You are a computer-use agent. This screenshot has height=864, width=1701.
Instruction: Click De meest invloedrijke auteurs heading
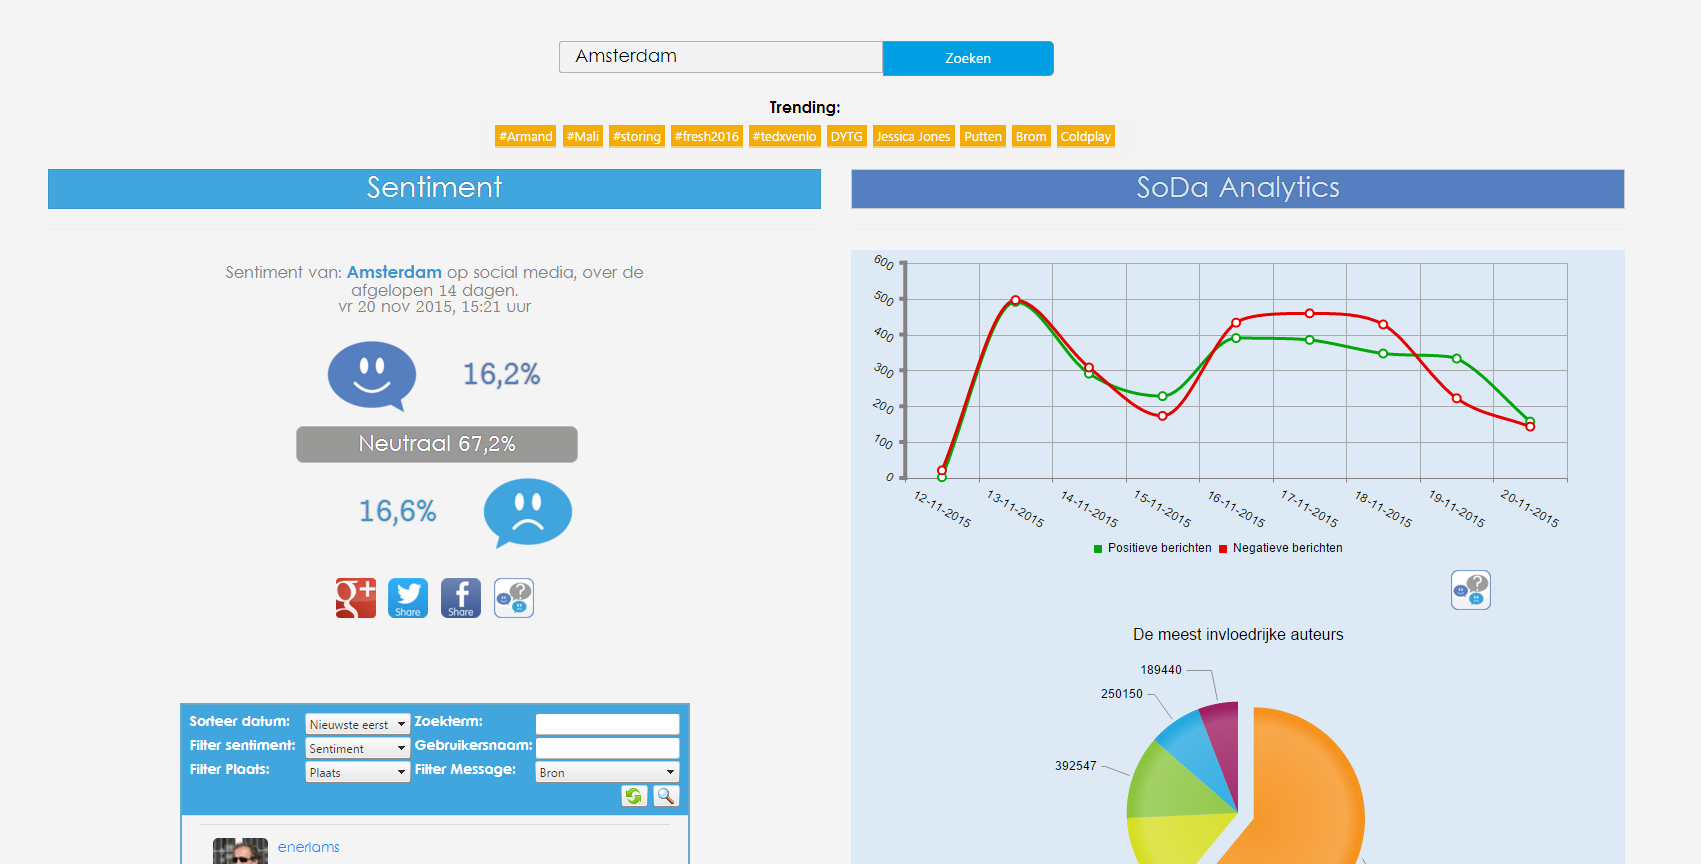tap(1238, 634)
